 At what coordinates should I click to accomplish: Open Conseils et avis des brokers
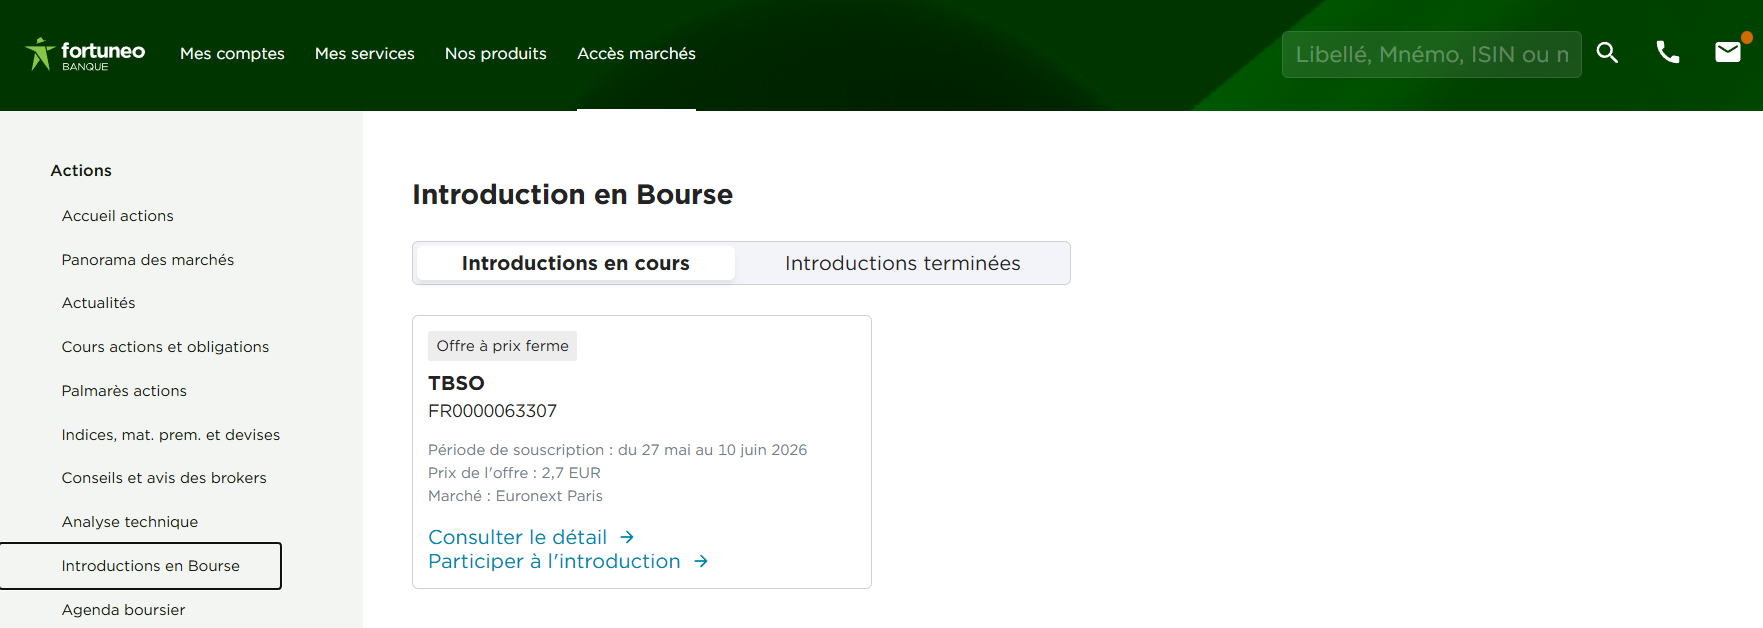(x=164, y=478)
